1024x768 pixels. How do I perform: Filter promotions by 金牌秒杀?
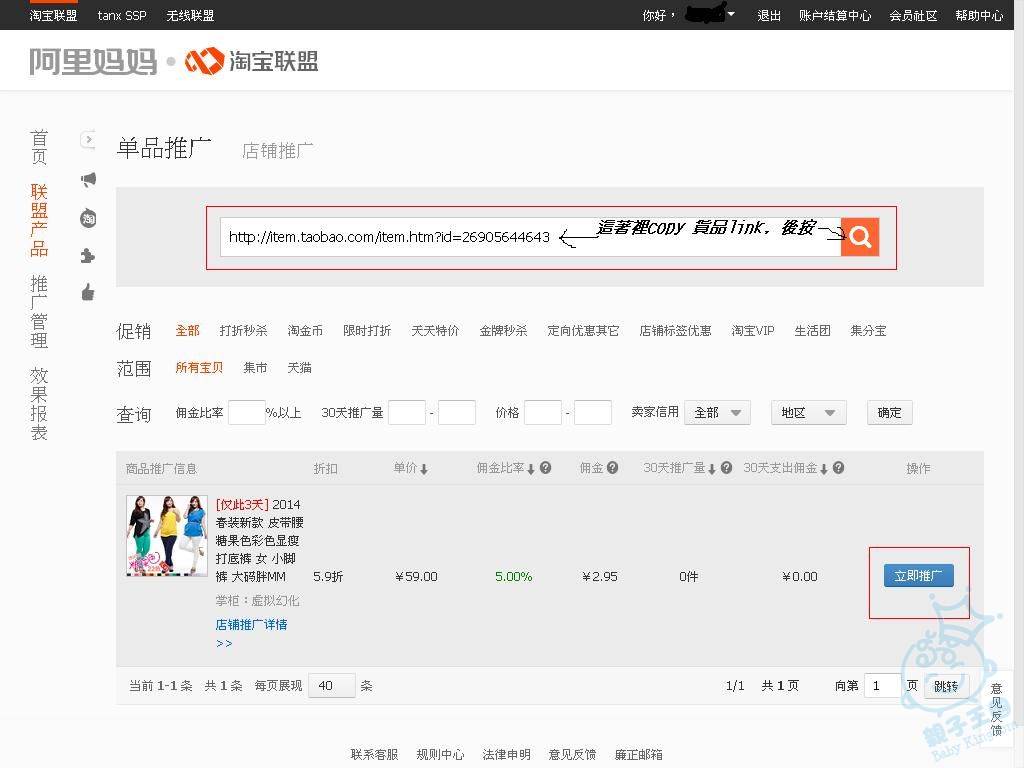pos(504,330)
